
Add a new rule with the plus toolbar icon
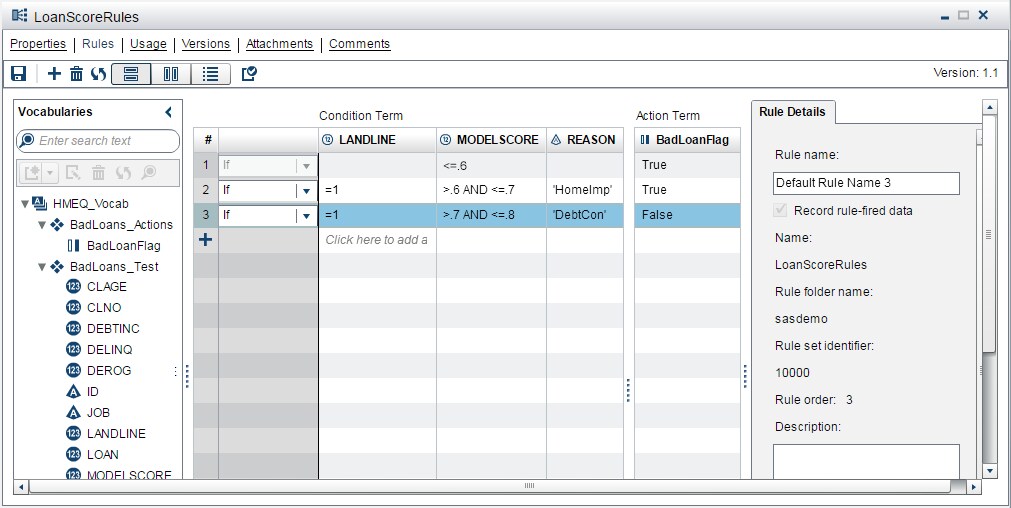click(x=54, y=73)
